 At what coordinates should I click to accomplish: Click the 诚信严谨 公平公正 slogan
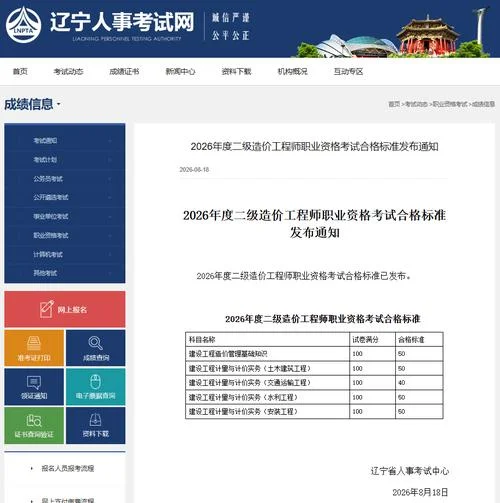(231, 26)
